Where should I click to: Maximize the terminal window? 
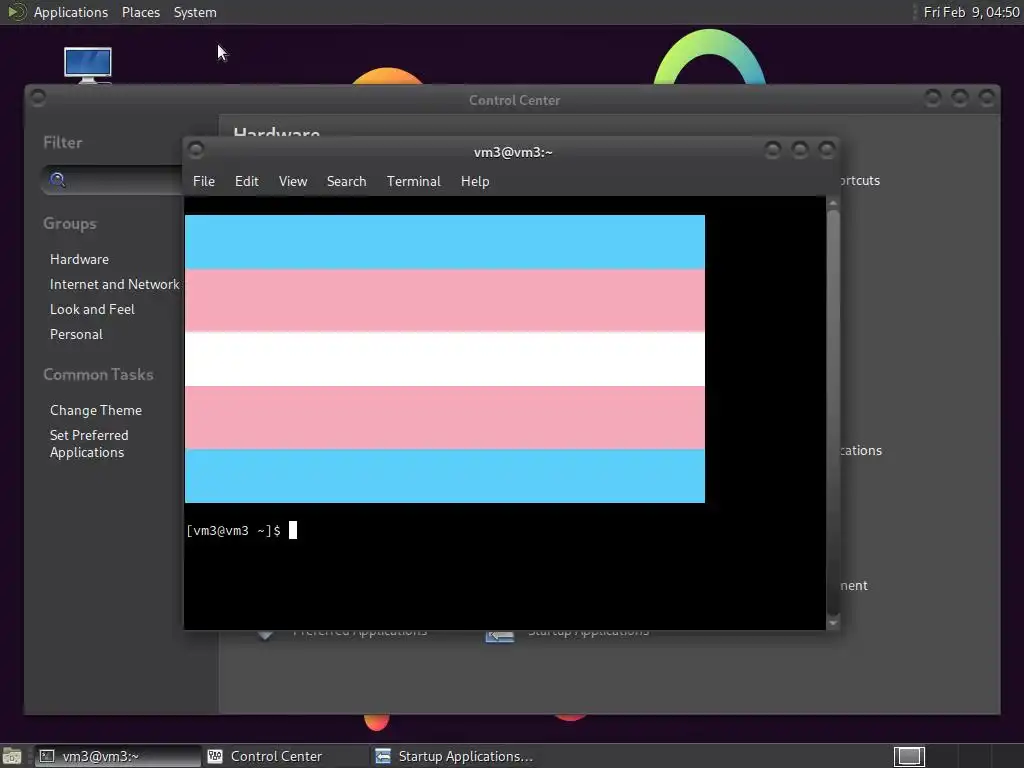pyautogui.click(x=799, y=151)
